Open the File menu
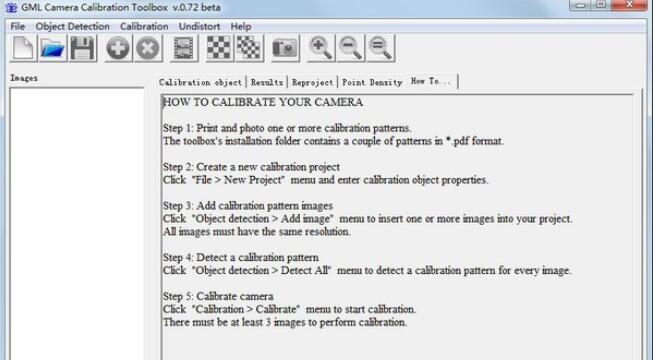 click(x=17, y=26)
